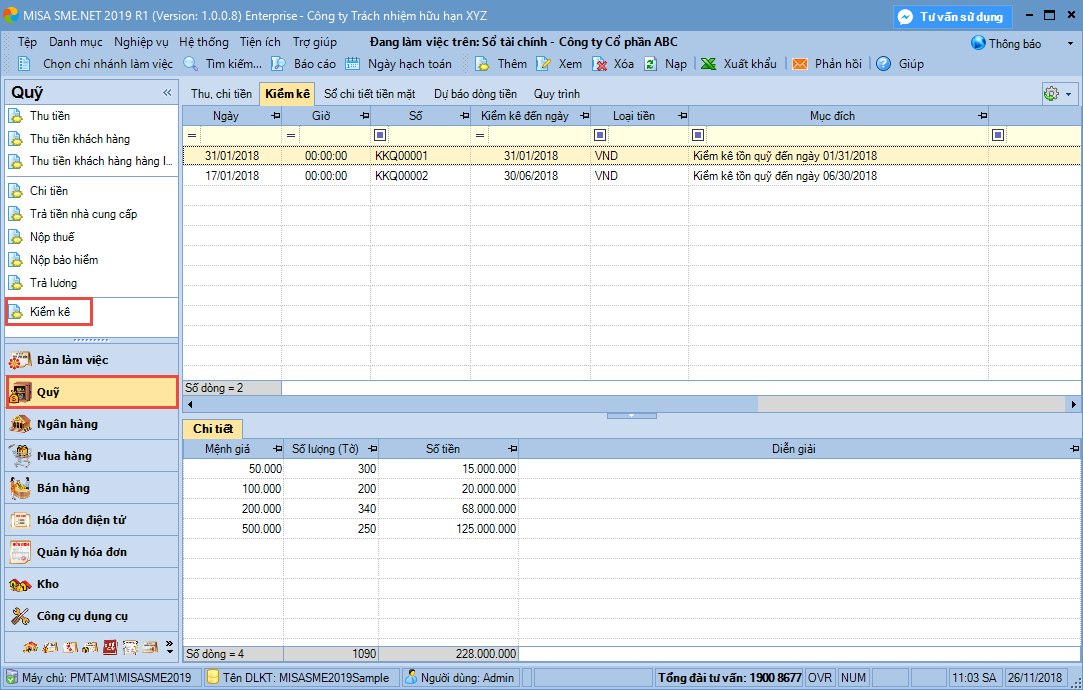The image size is (1083, 690).
Task: Click the Thu tiền khách hàng link
Action: 80,139
